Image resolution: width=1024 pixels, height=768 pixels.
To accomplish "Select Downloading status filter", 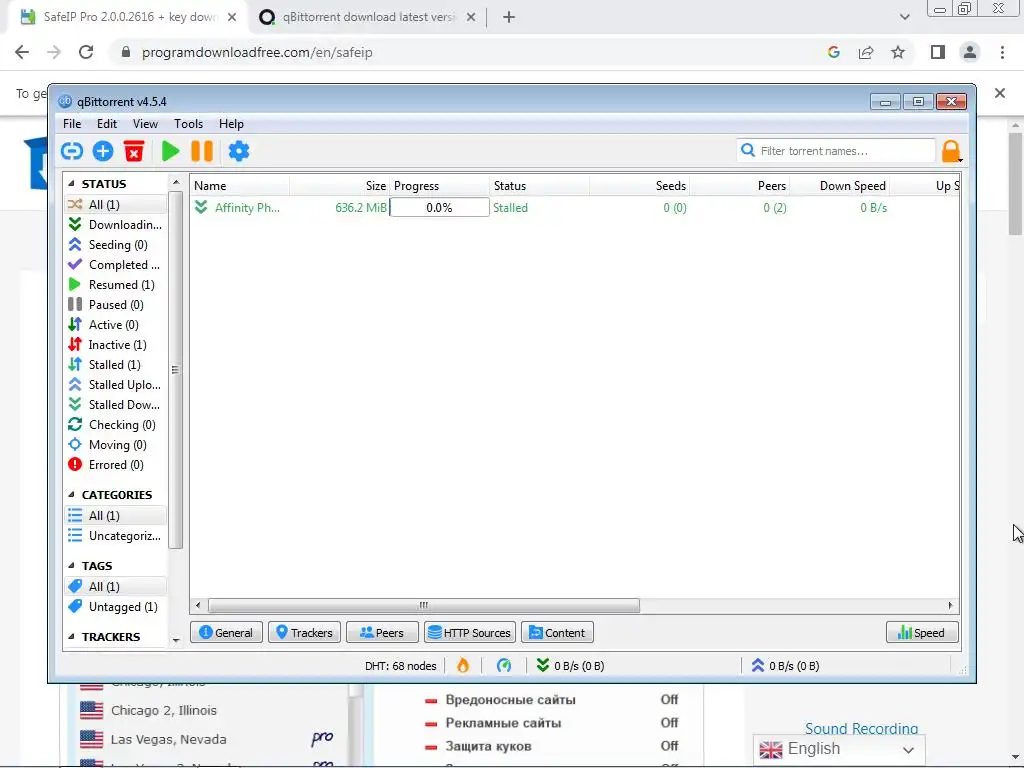I will click(116, 225).
